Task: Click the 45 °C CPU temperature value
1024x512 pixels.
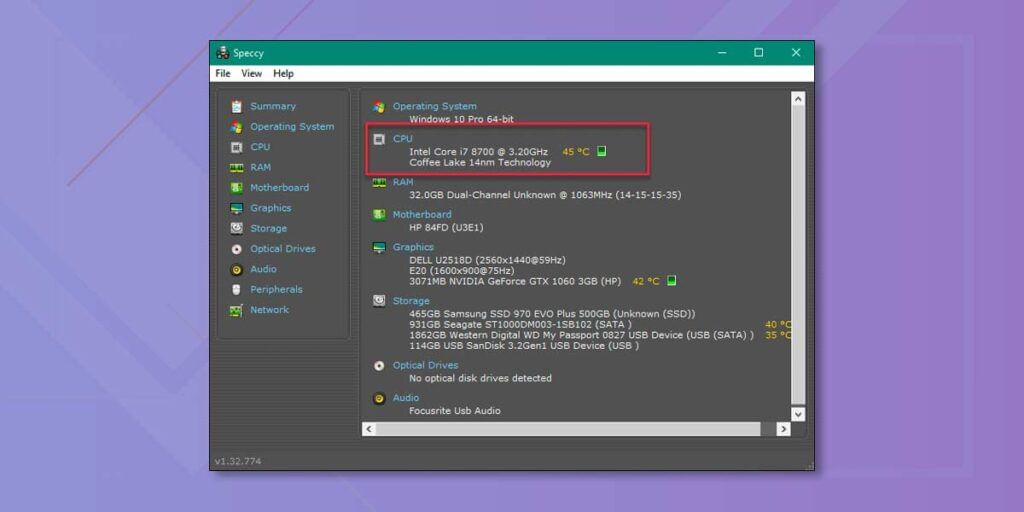Action: pos(575,152)
